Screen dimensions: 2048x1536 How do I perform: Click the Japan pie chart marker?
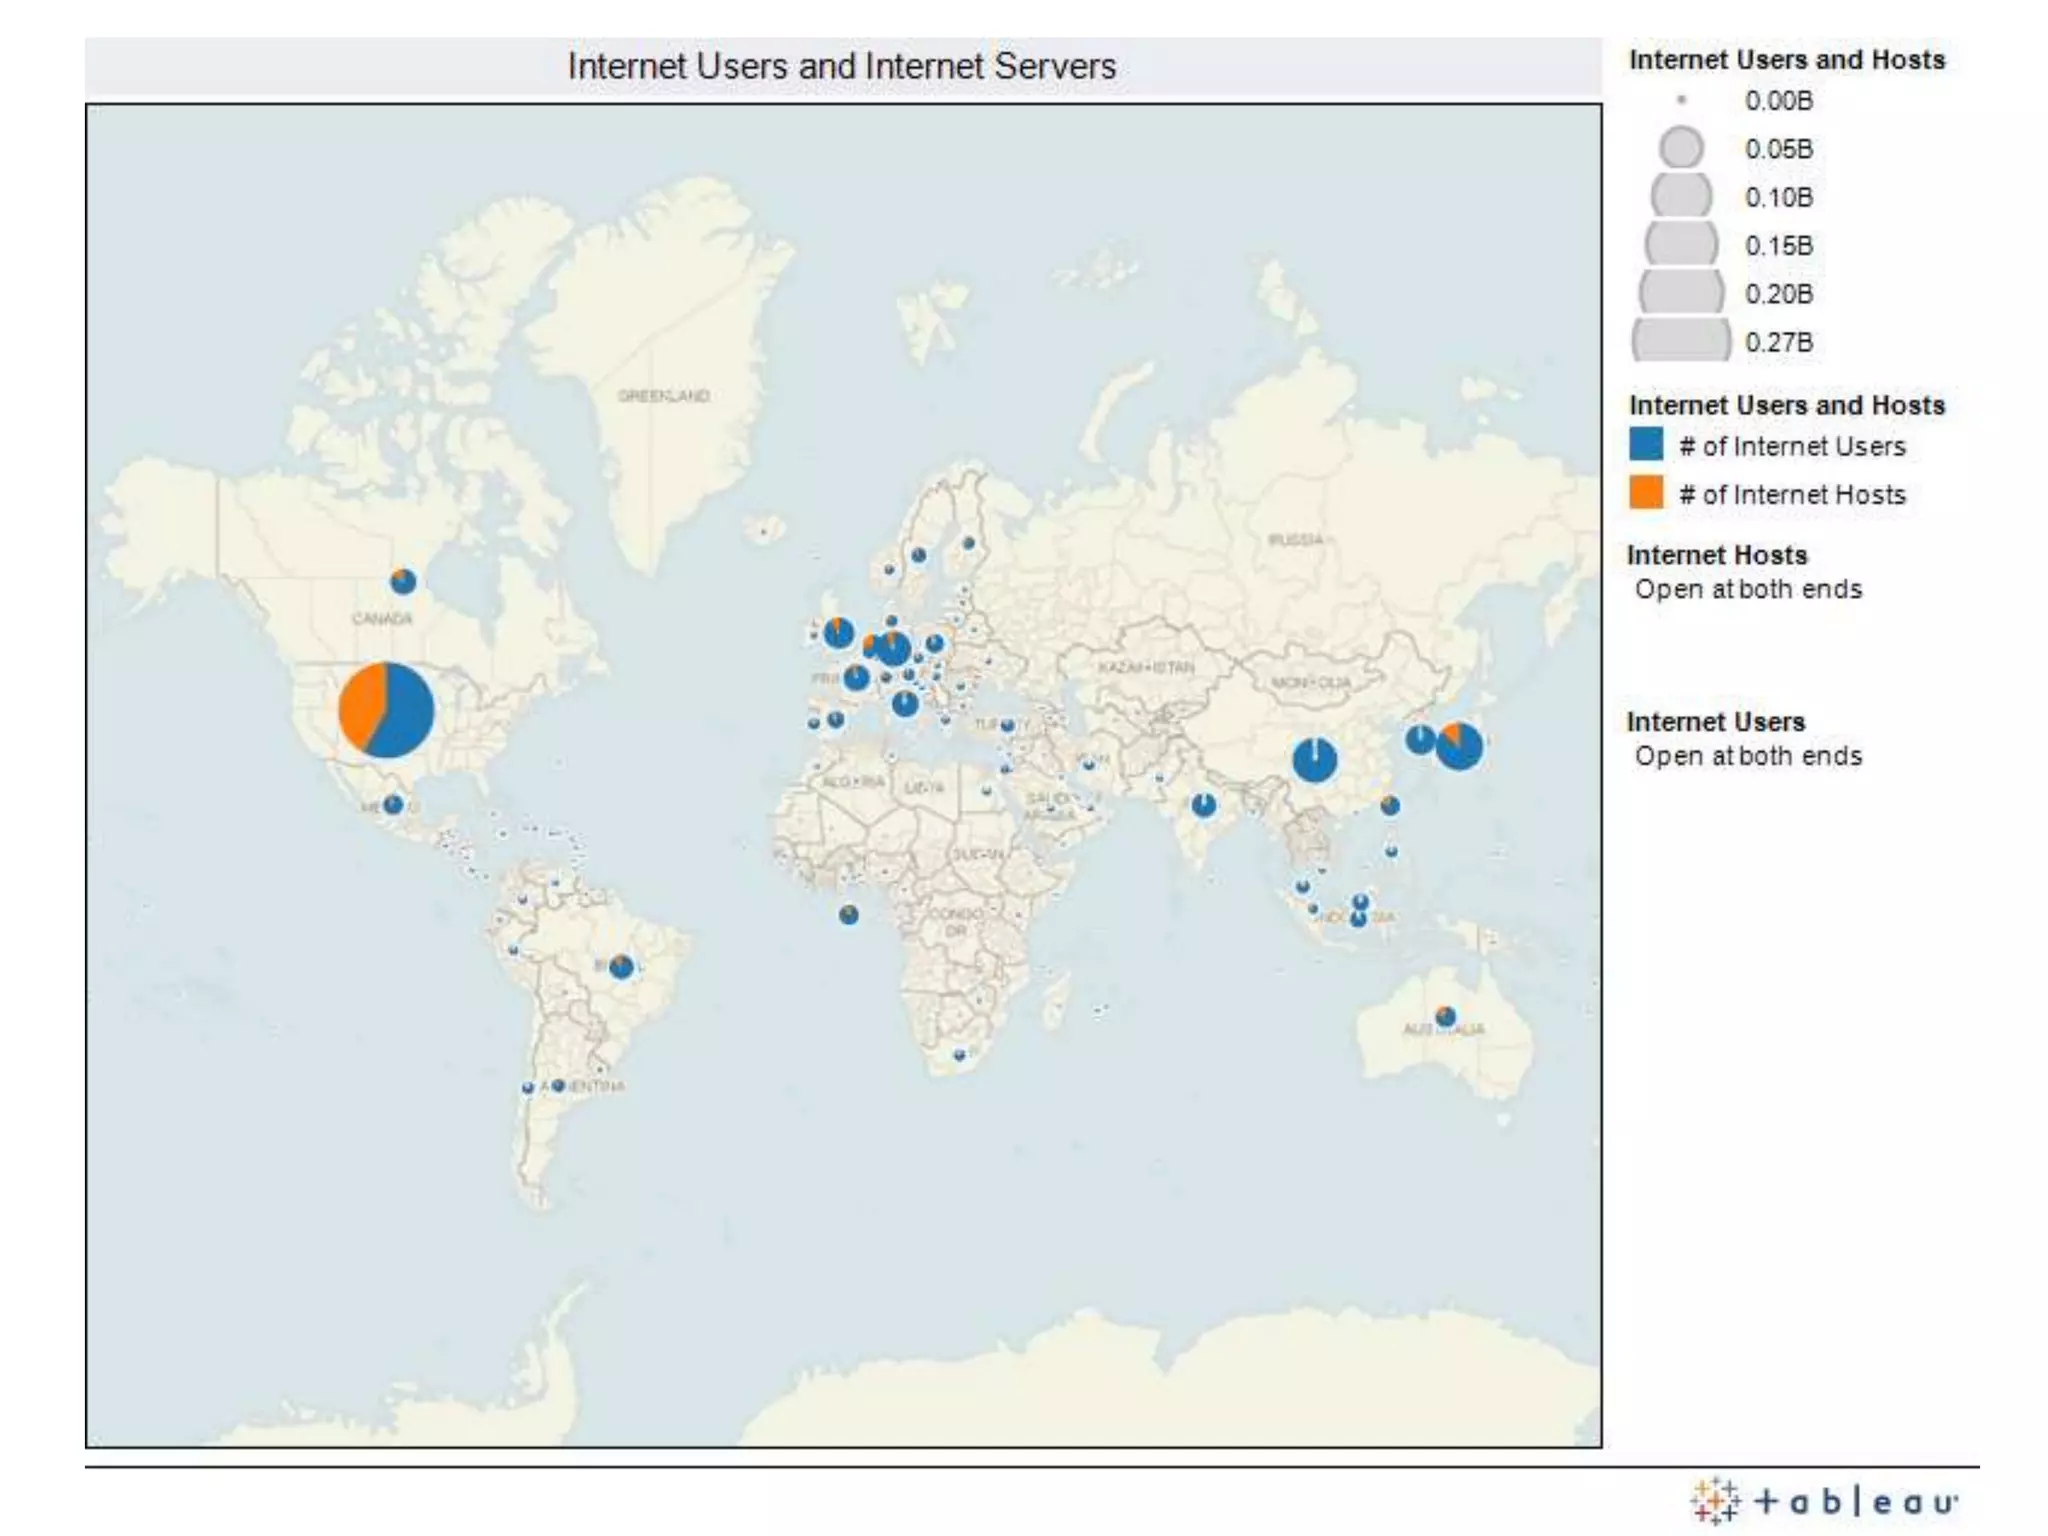coord(1459,746)
